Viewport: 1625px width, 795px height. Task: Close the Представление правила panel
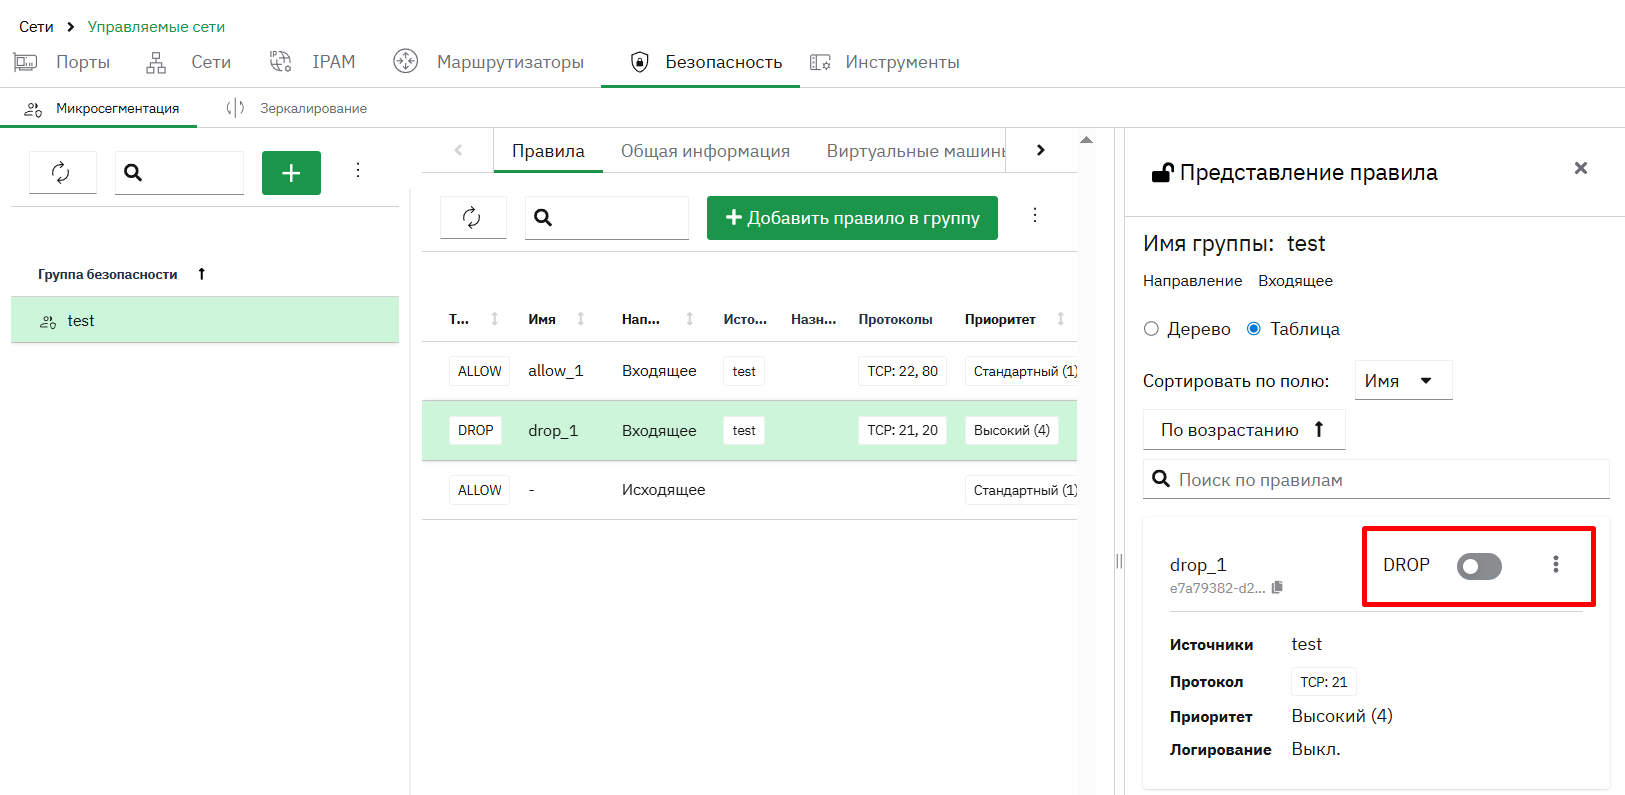(x=1580, y=168)
